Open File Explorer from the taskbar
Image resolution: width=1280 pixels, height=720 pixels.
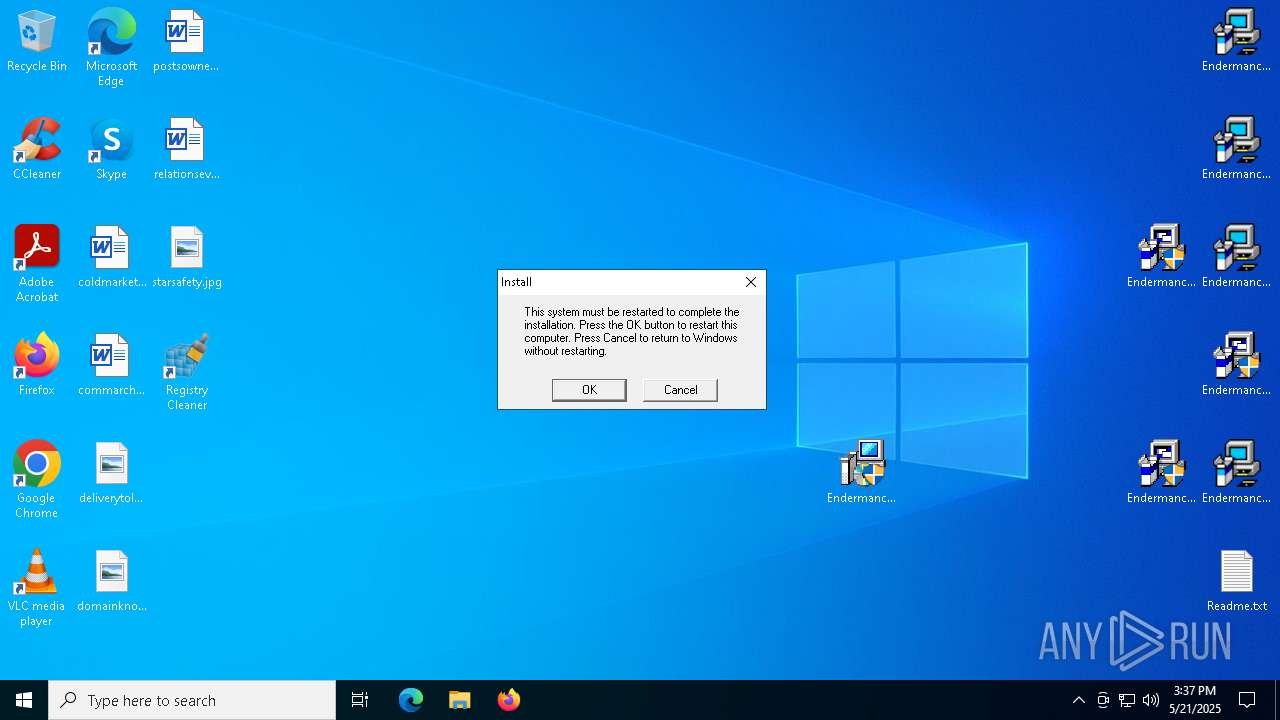click(x=459, y=700)
